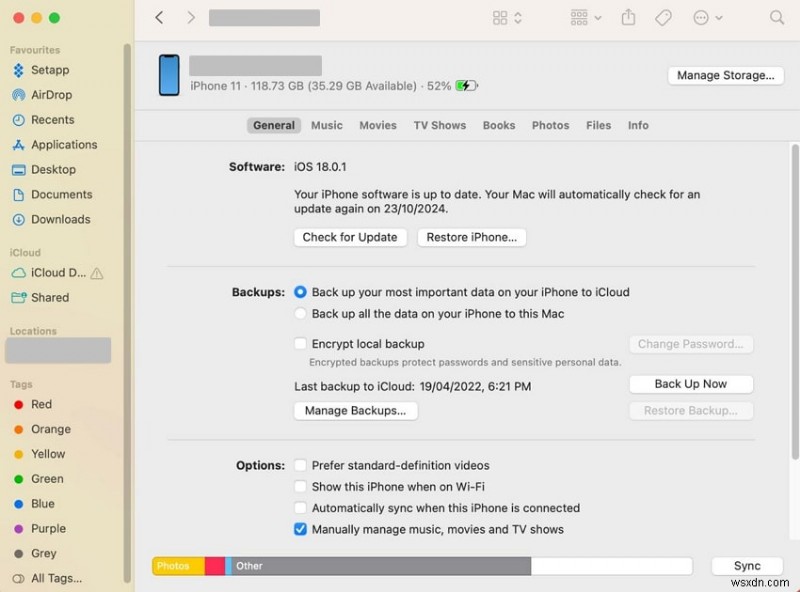
Task: Switch to the Files tab
Action: (x=598, y=126)
